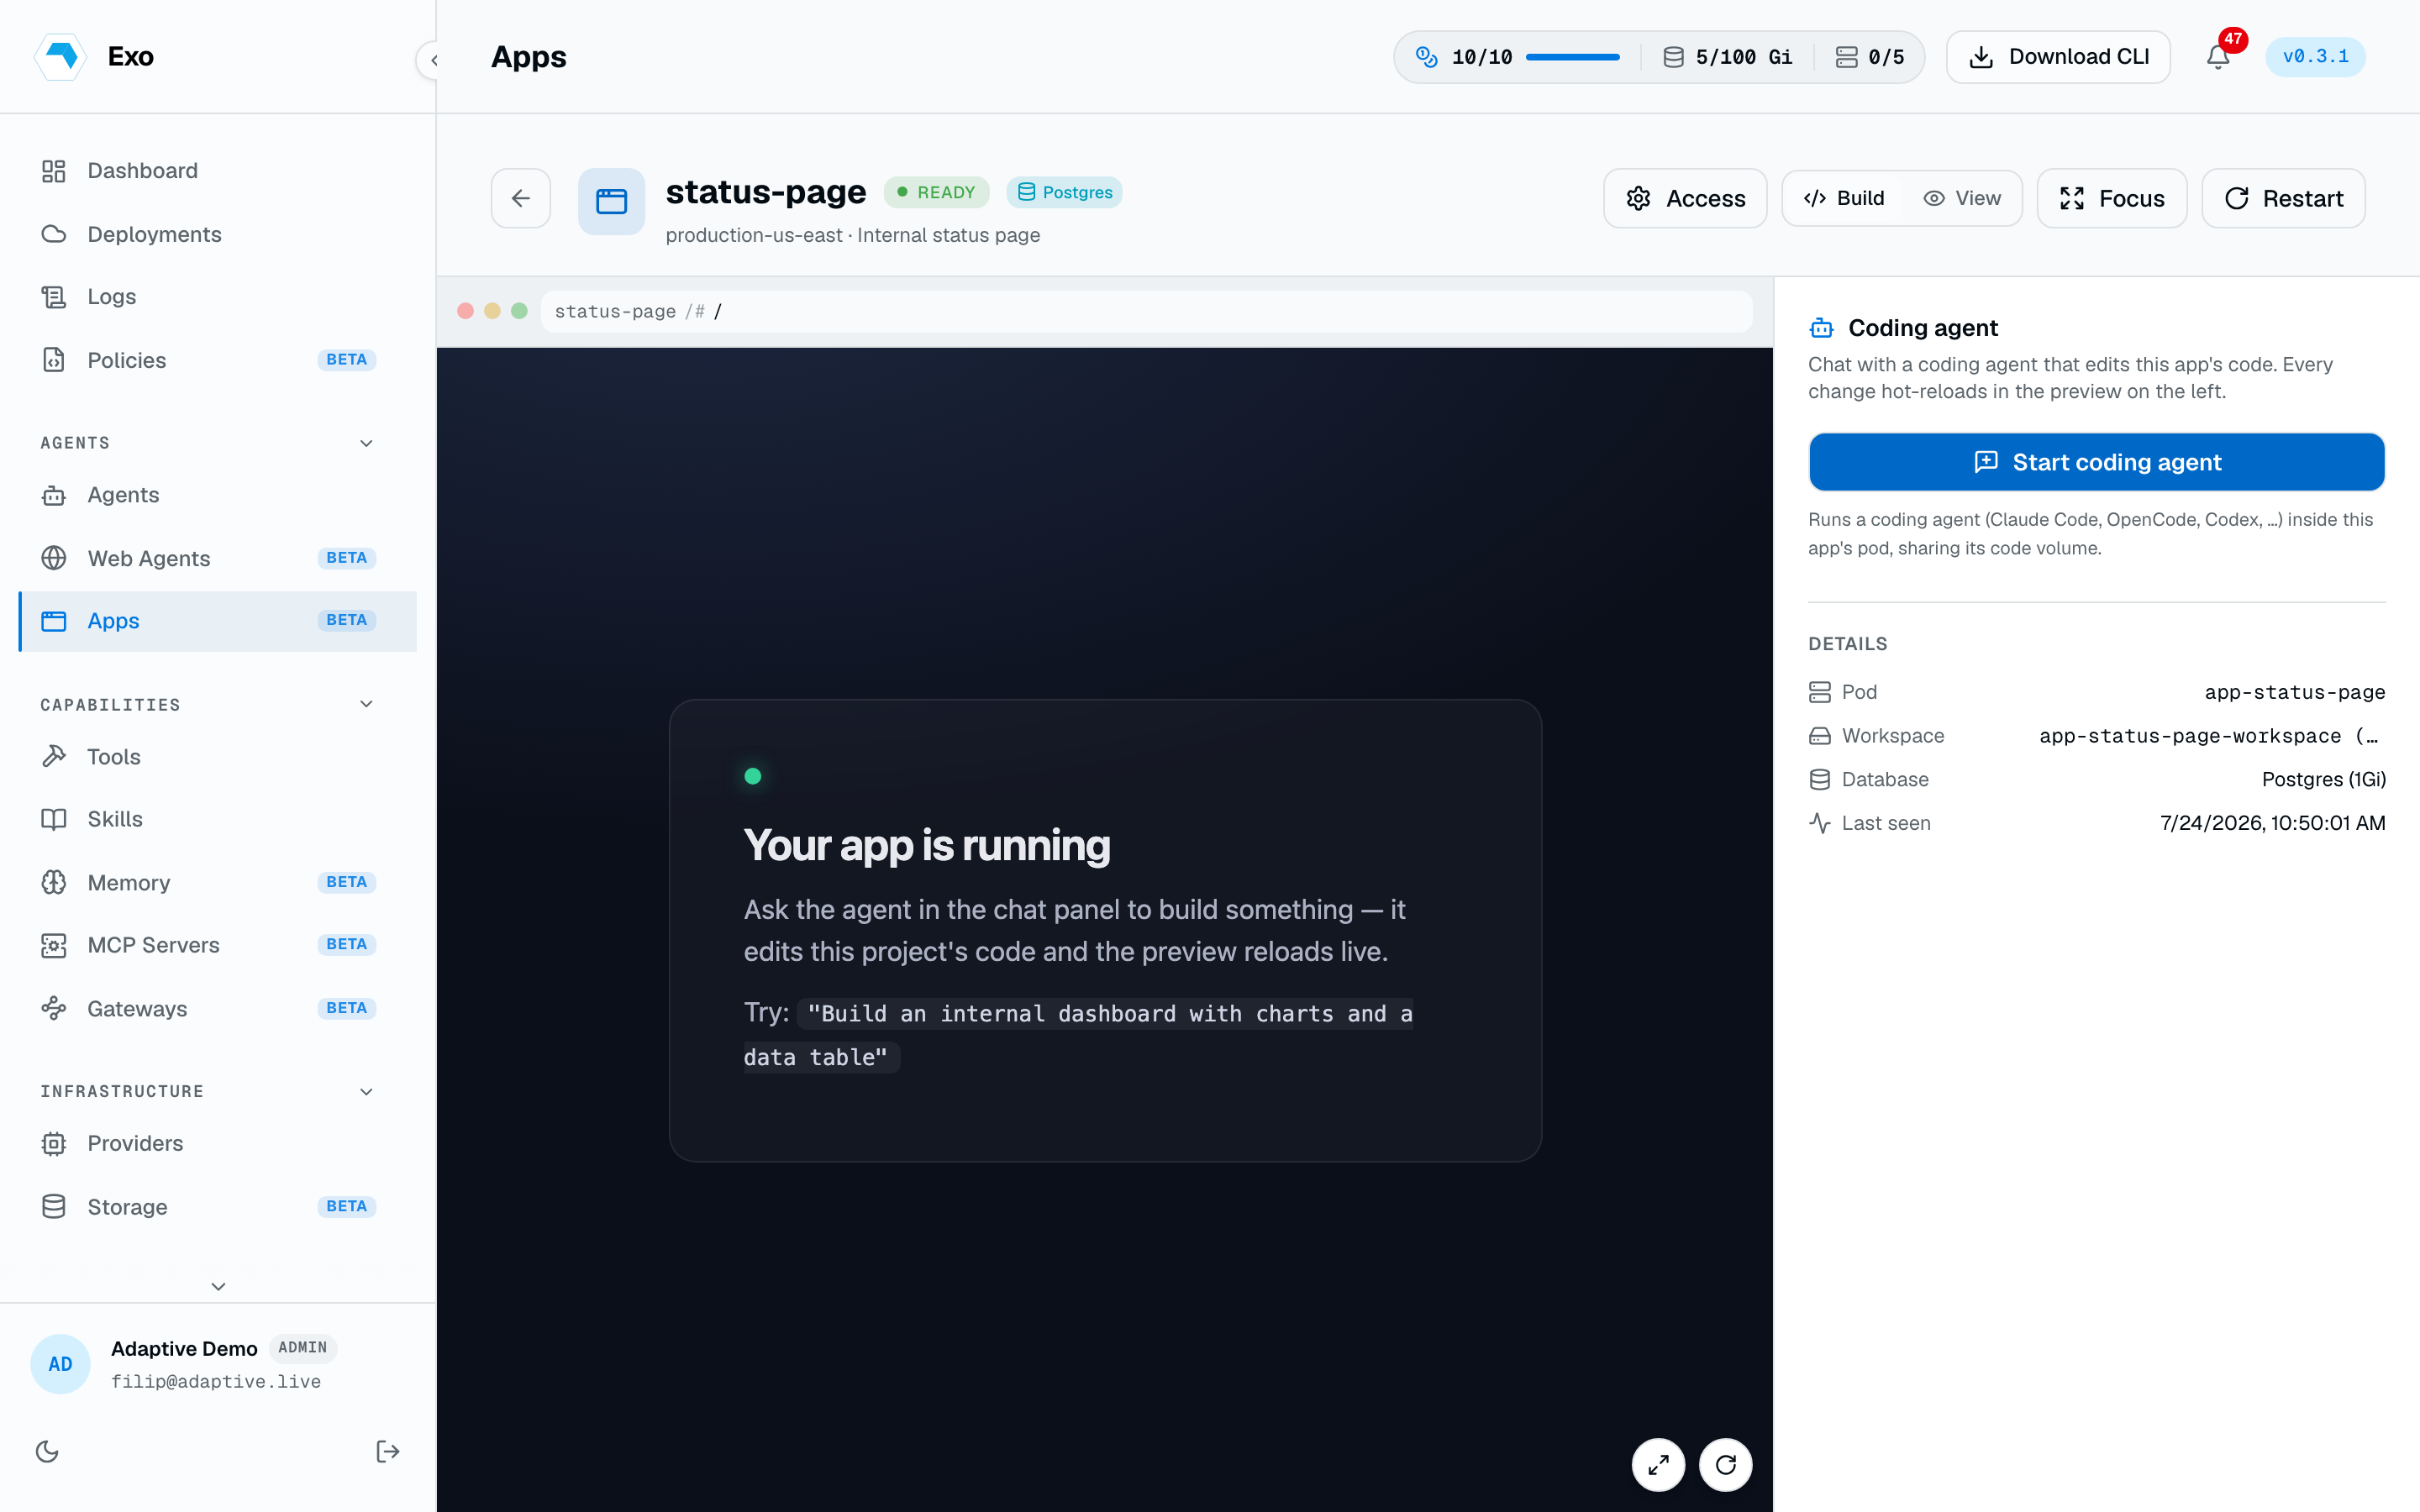Click the Last seen activity icon
This screenshot has width=2420, height=1512.
click(x=1820, y=823)
